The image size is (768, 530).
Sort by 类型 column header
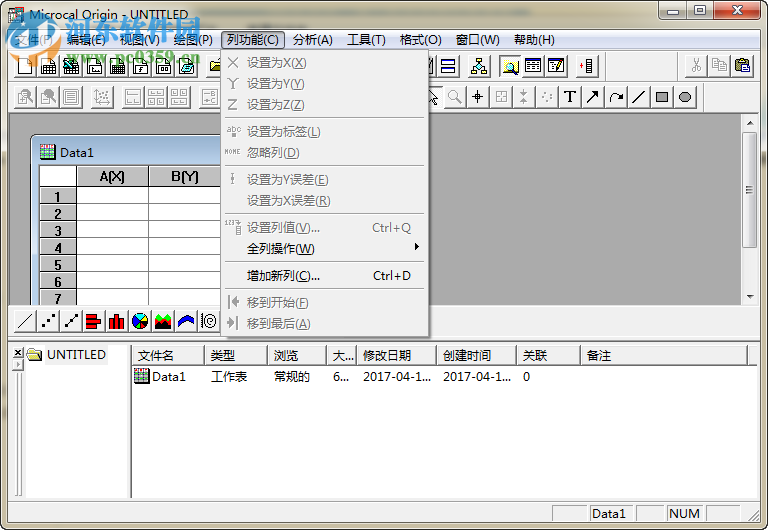click(236, 355)
